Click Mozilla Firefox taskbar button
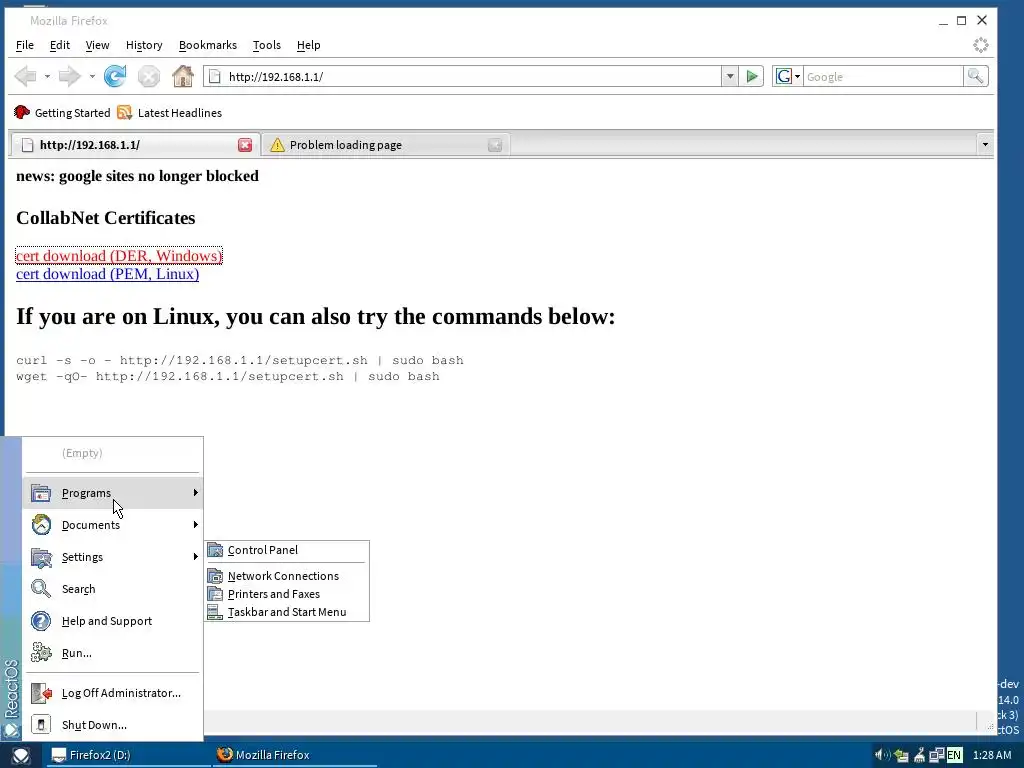 point(295,756)
